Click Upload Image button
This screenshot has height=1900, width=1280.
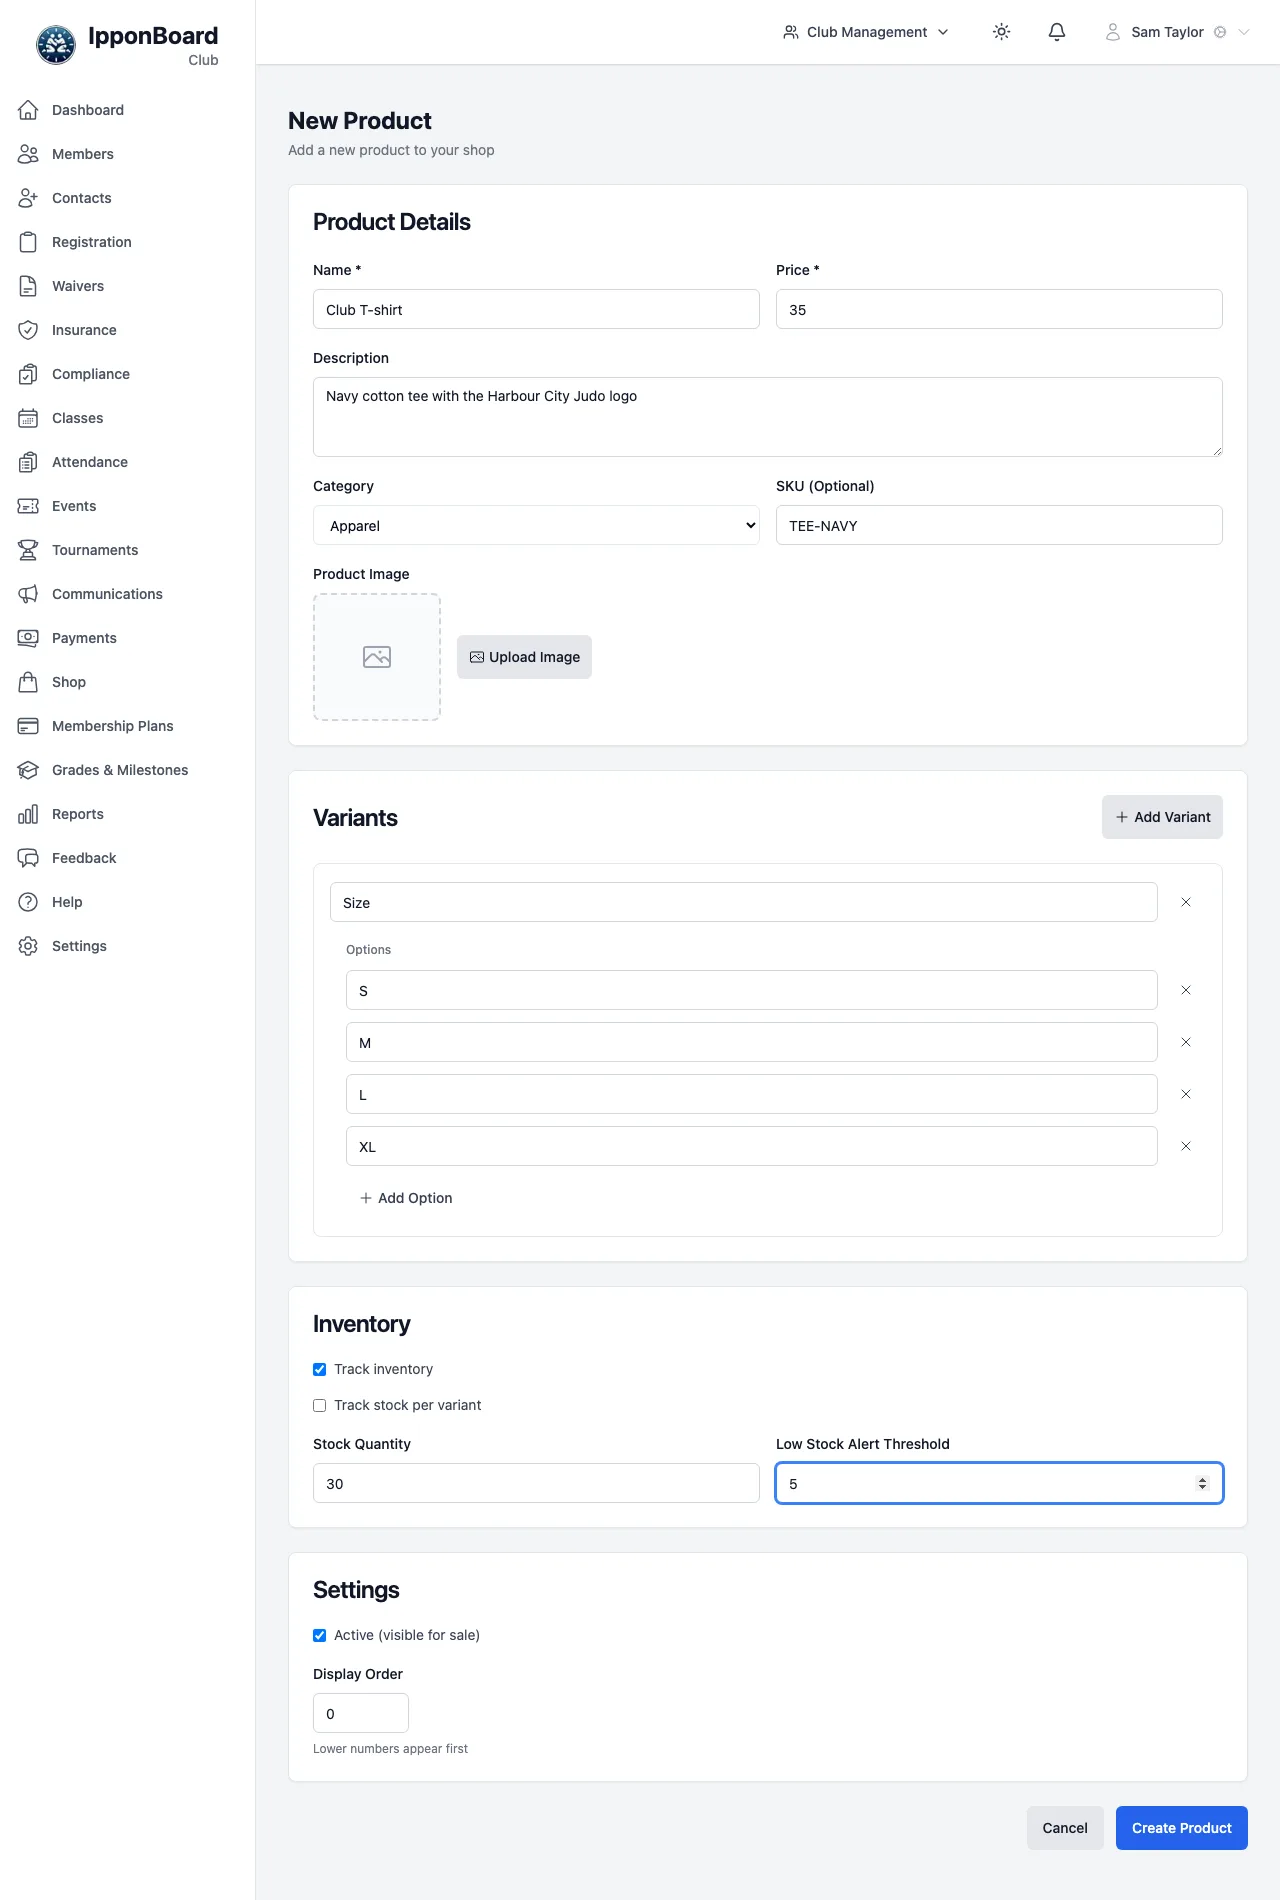tap(524, 657)
